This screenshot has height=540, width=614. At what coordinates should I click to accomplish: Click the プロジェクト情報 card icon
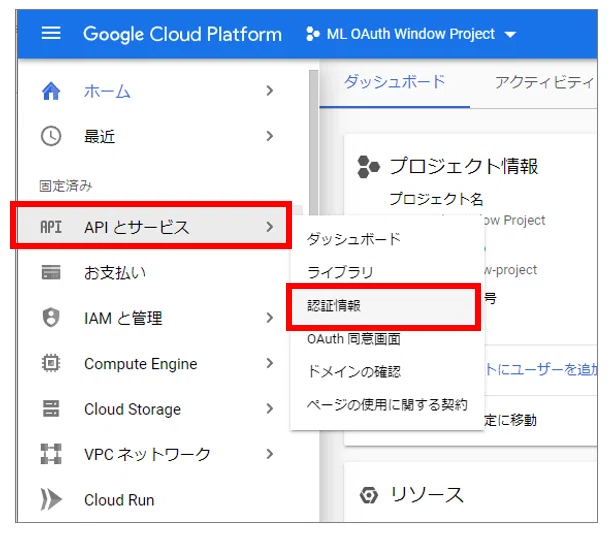368,167
